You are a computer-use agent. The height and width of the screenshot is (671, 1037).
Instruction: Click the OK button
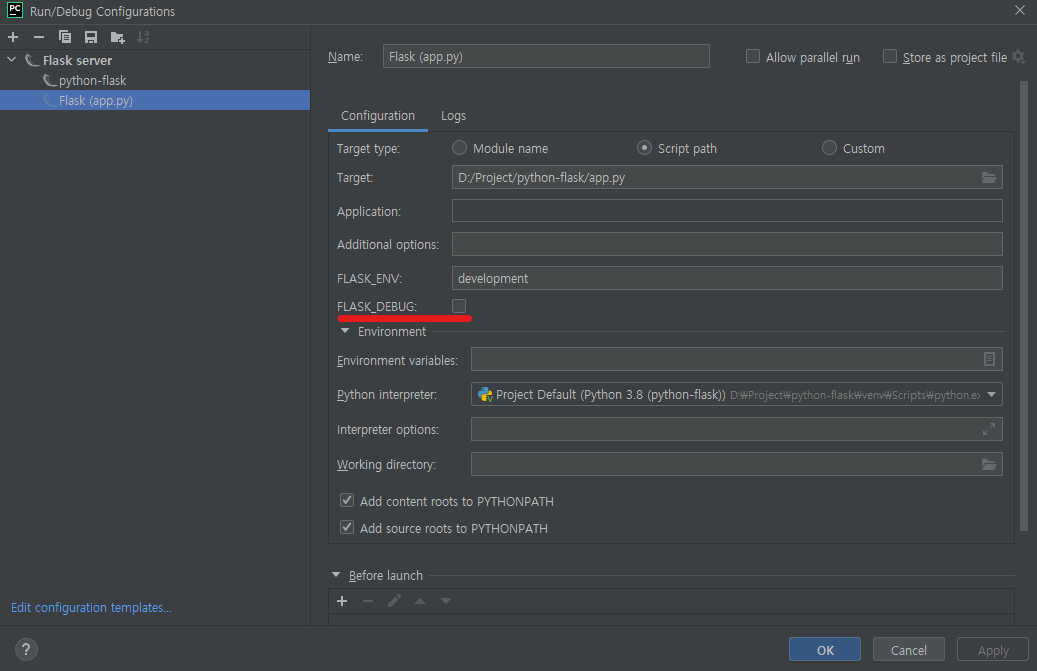click(x=825, y=650)
